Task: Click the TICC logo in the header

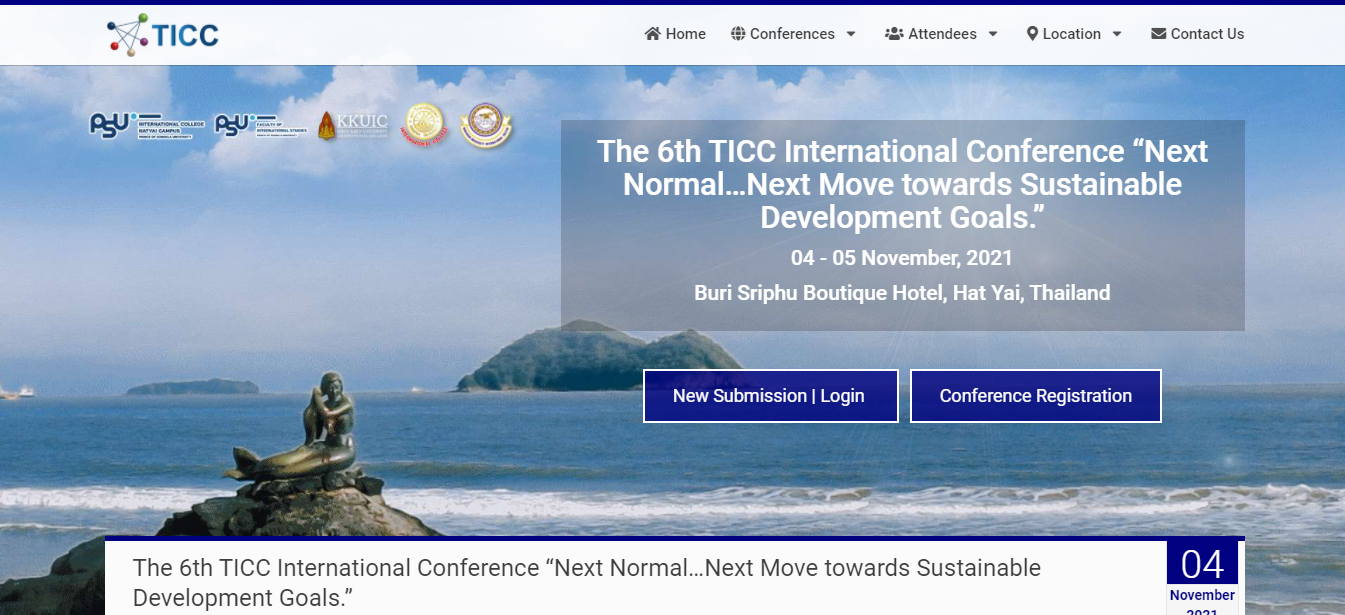Action: point(162,34)
